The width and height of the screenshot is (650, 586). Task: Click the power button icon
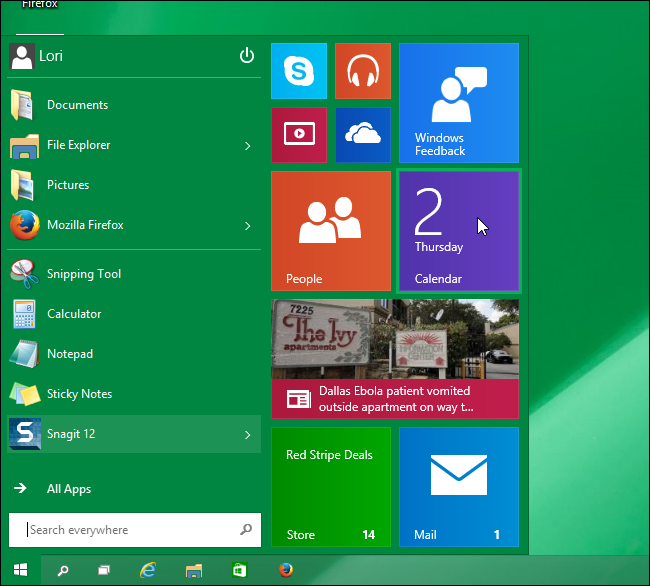pyautogui.click(x=247, y=56)
